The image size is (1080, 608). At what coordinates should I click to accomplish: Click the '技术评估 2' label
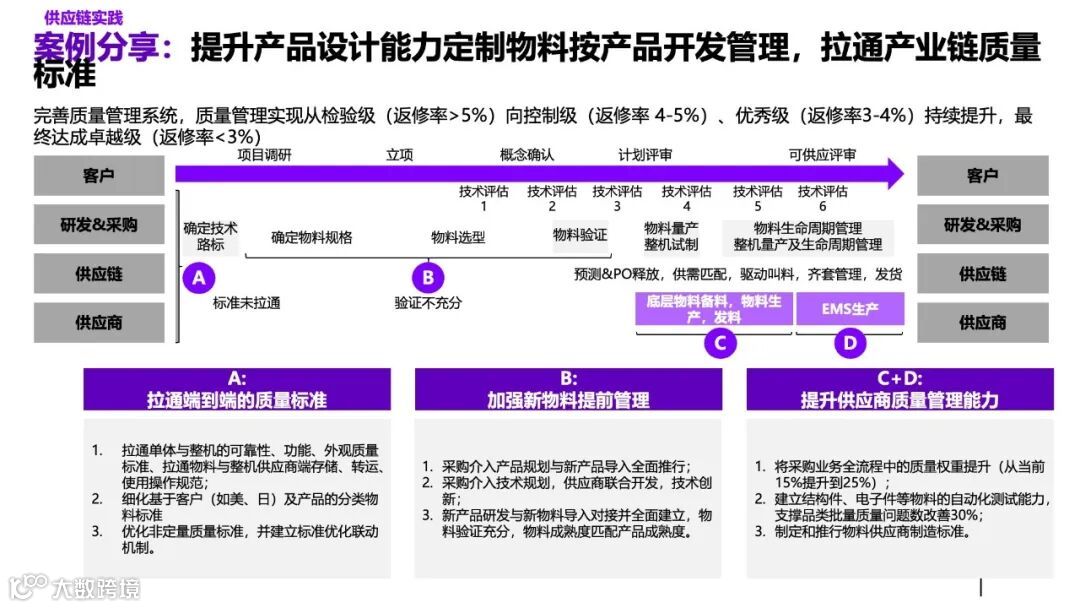tap(552, 198)
